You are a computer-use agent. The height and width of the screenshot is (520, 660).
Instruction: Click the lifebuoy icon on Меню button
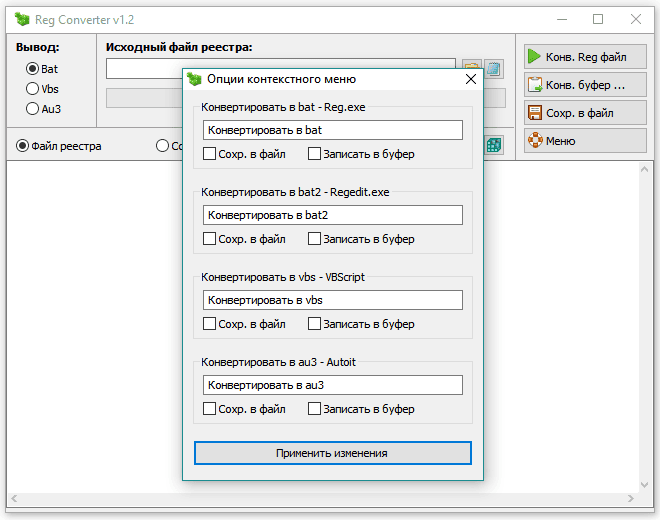tap(535, 141)
